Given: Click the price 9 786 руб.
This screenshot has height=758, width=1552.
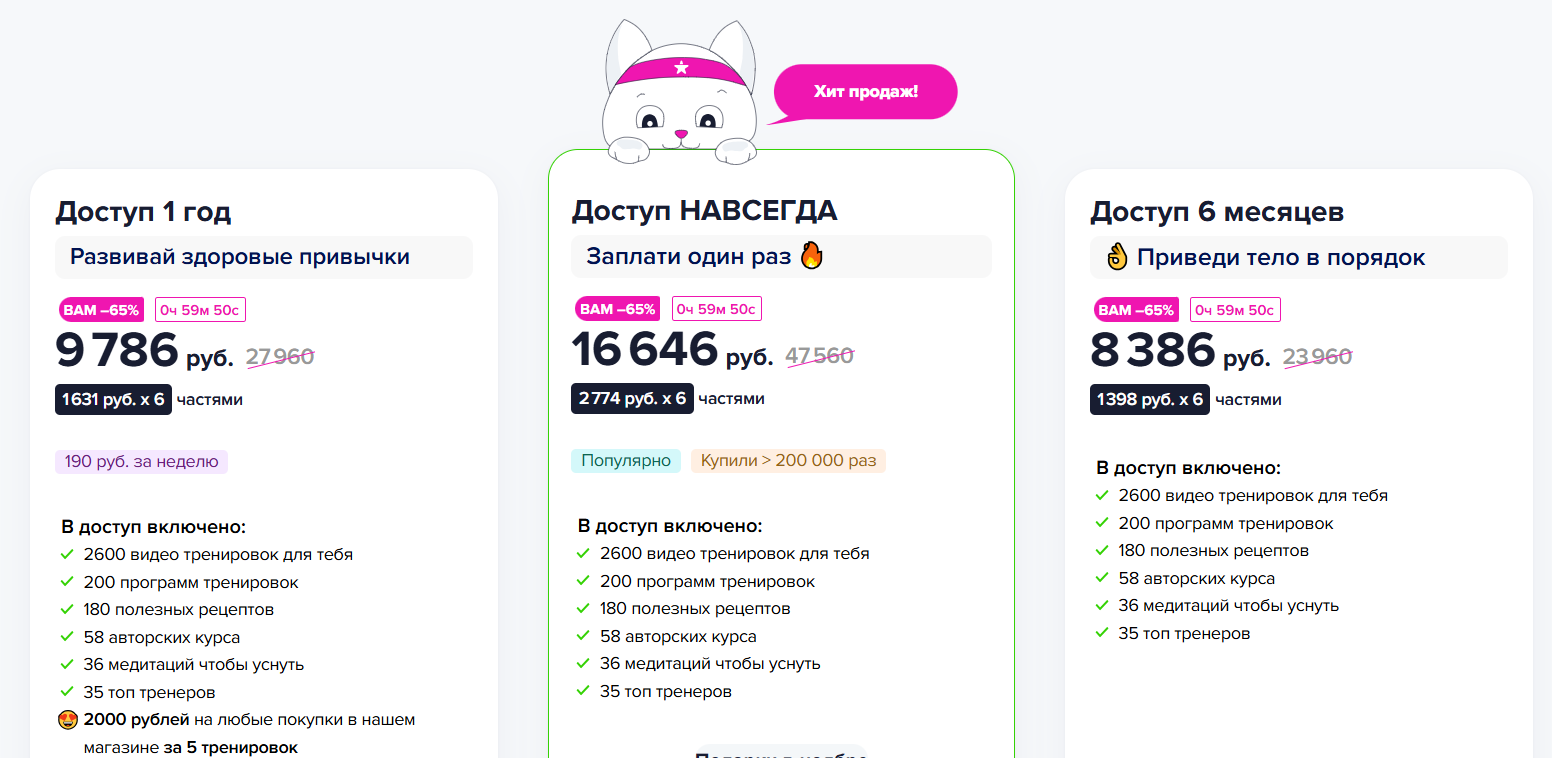Looking at the screenshot, I should click(145, 351).
